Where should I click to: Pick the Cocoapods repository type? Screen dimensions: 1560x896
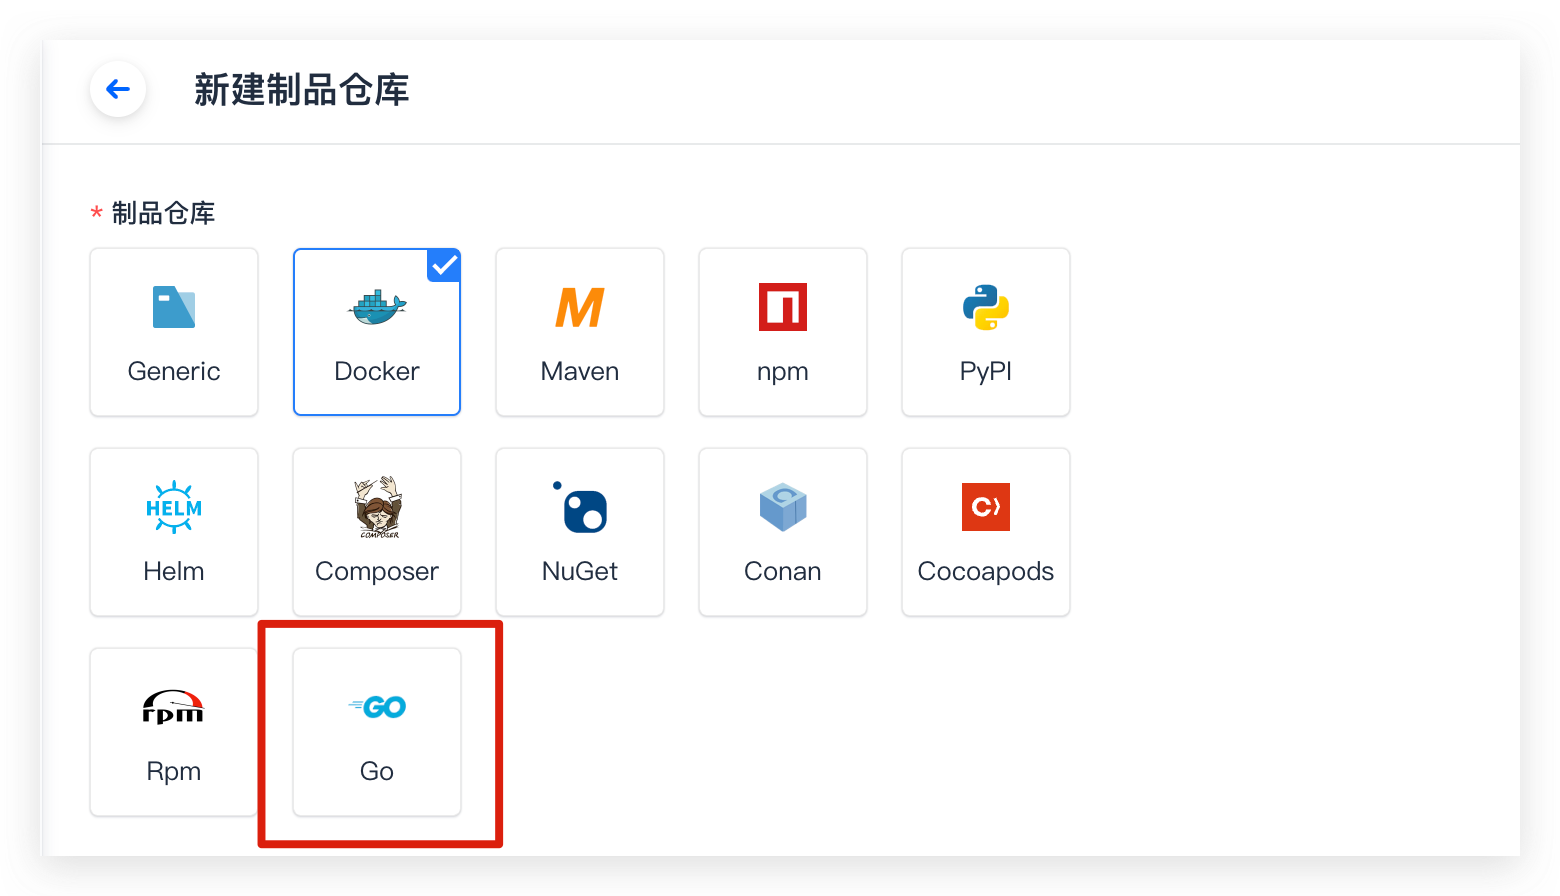coord(986,532)
